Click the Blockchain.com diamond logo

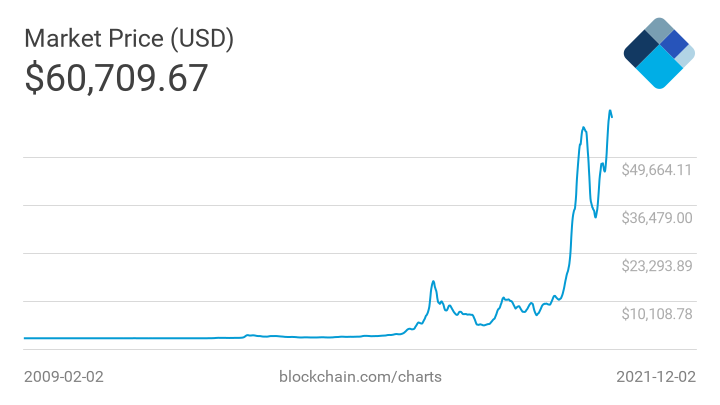658,53
